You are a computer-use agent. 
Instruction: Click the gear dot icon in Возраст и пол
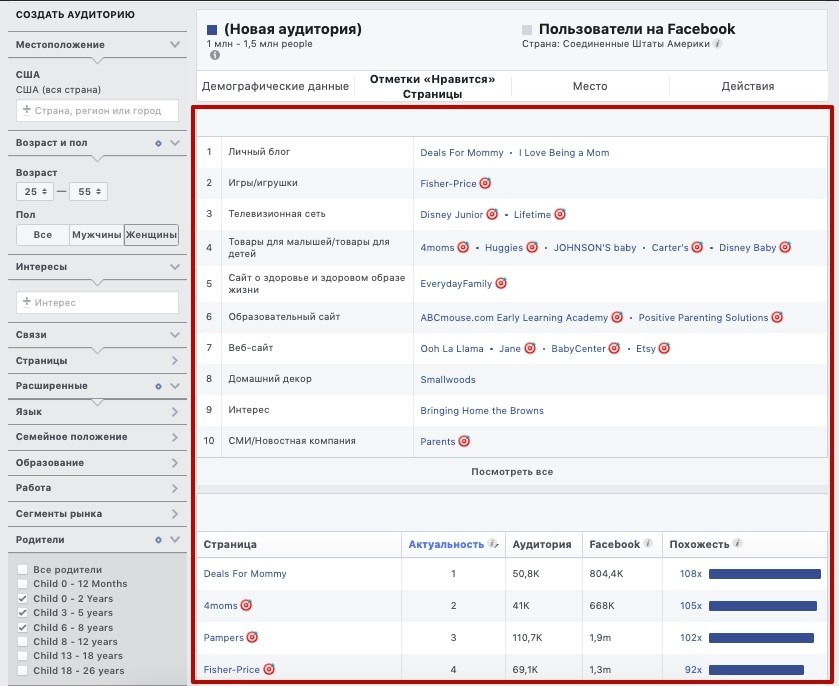(158, 143)
